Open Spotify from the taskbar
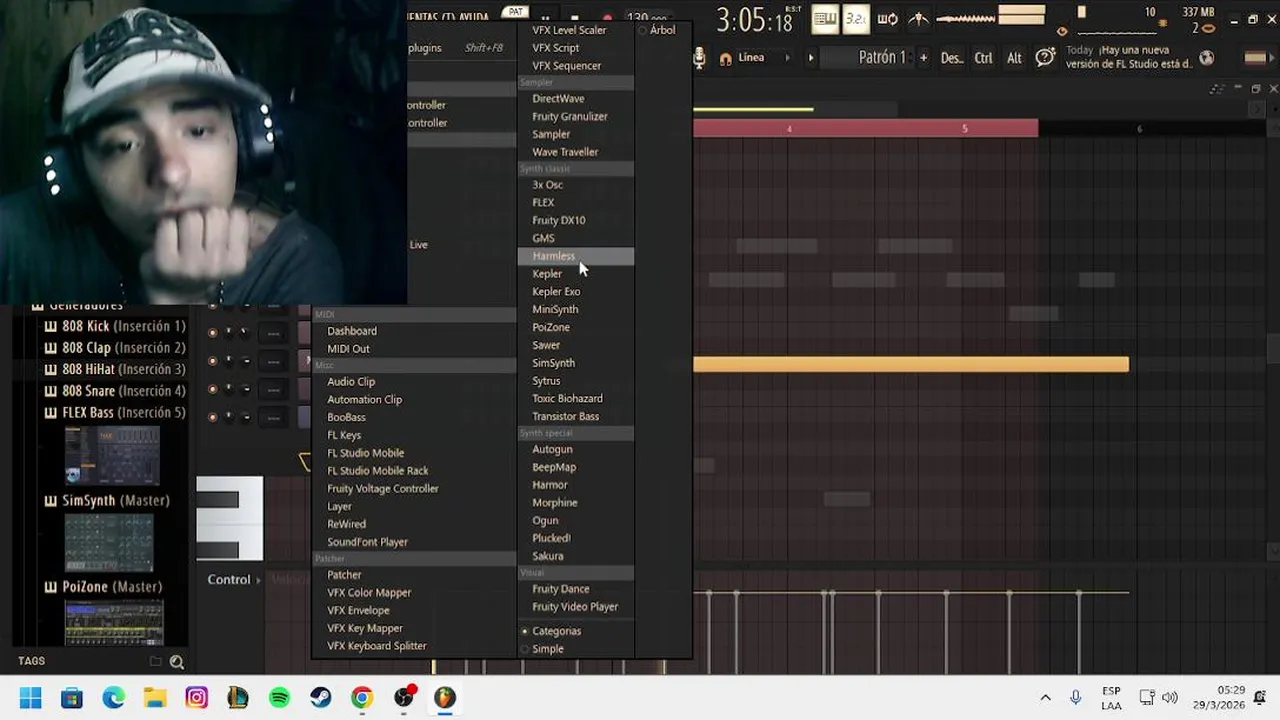1280x720 pixels. coord(279,698)
